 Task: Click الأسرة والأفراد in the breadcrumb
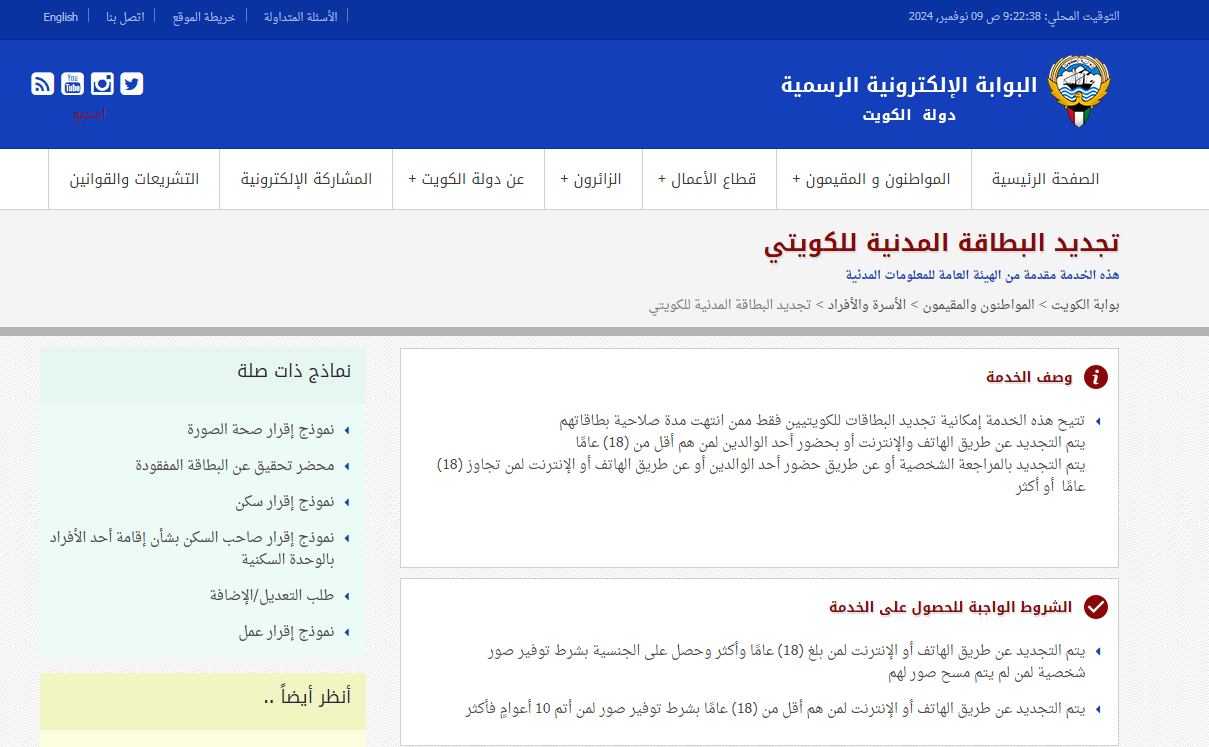(x=867, y=304)
